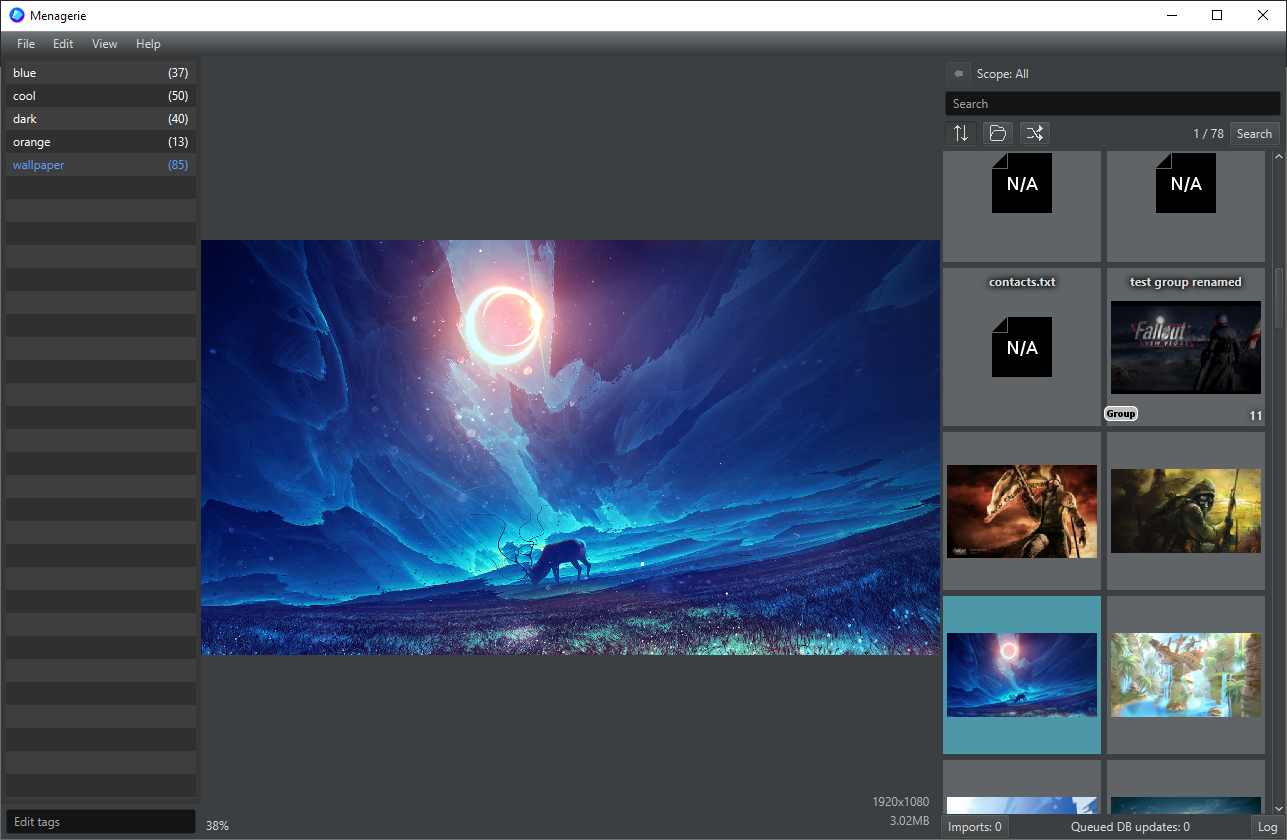Select the contacts.txt item
The image size is (1287, 840).
click(1022, 347)
